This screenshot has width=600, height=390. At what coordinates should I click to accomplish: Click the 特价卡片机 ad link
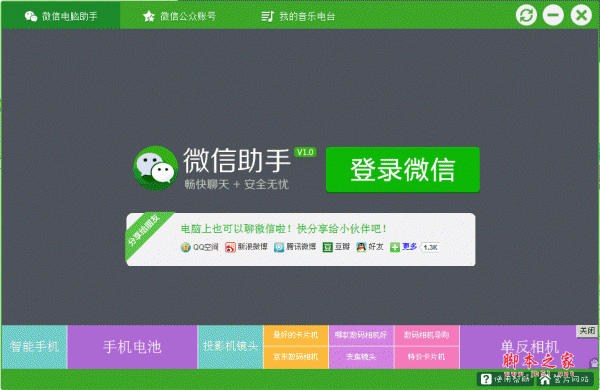click(427, 357)
